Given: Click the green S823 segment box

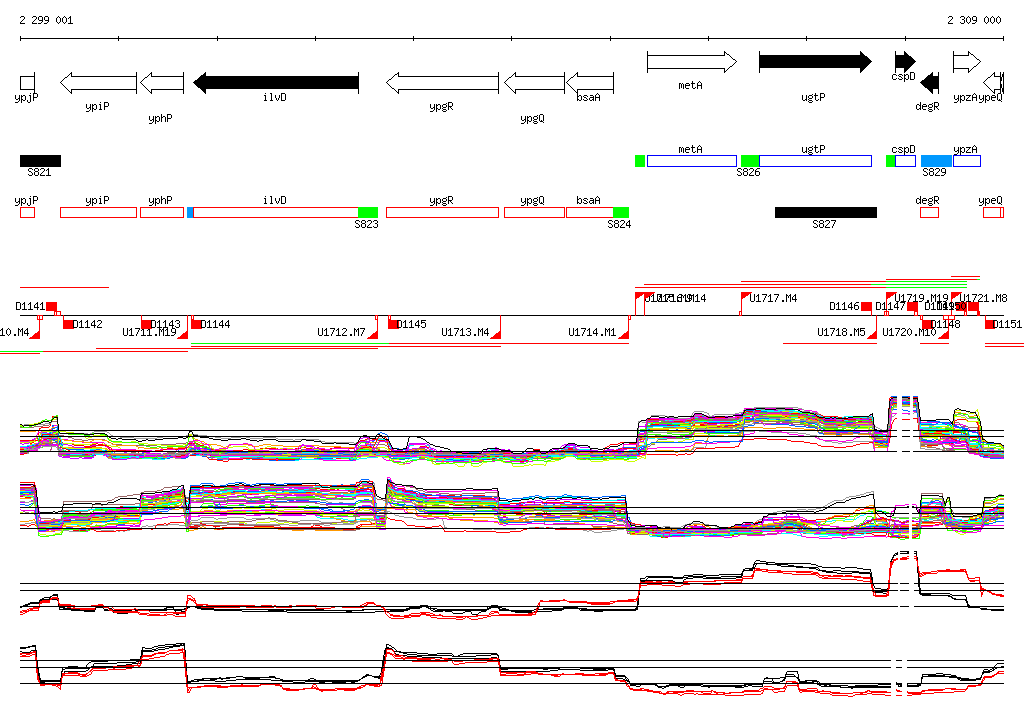Looking at the screenshot, I should (x=368, y=212).
